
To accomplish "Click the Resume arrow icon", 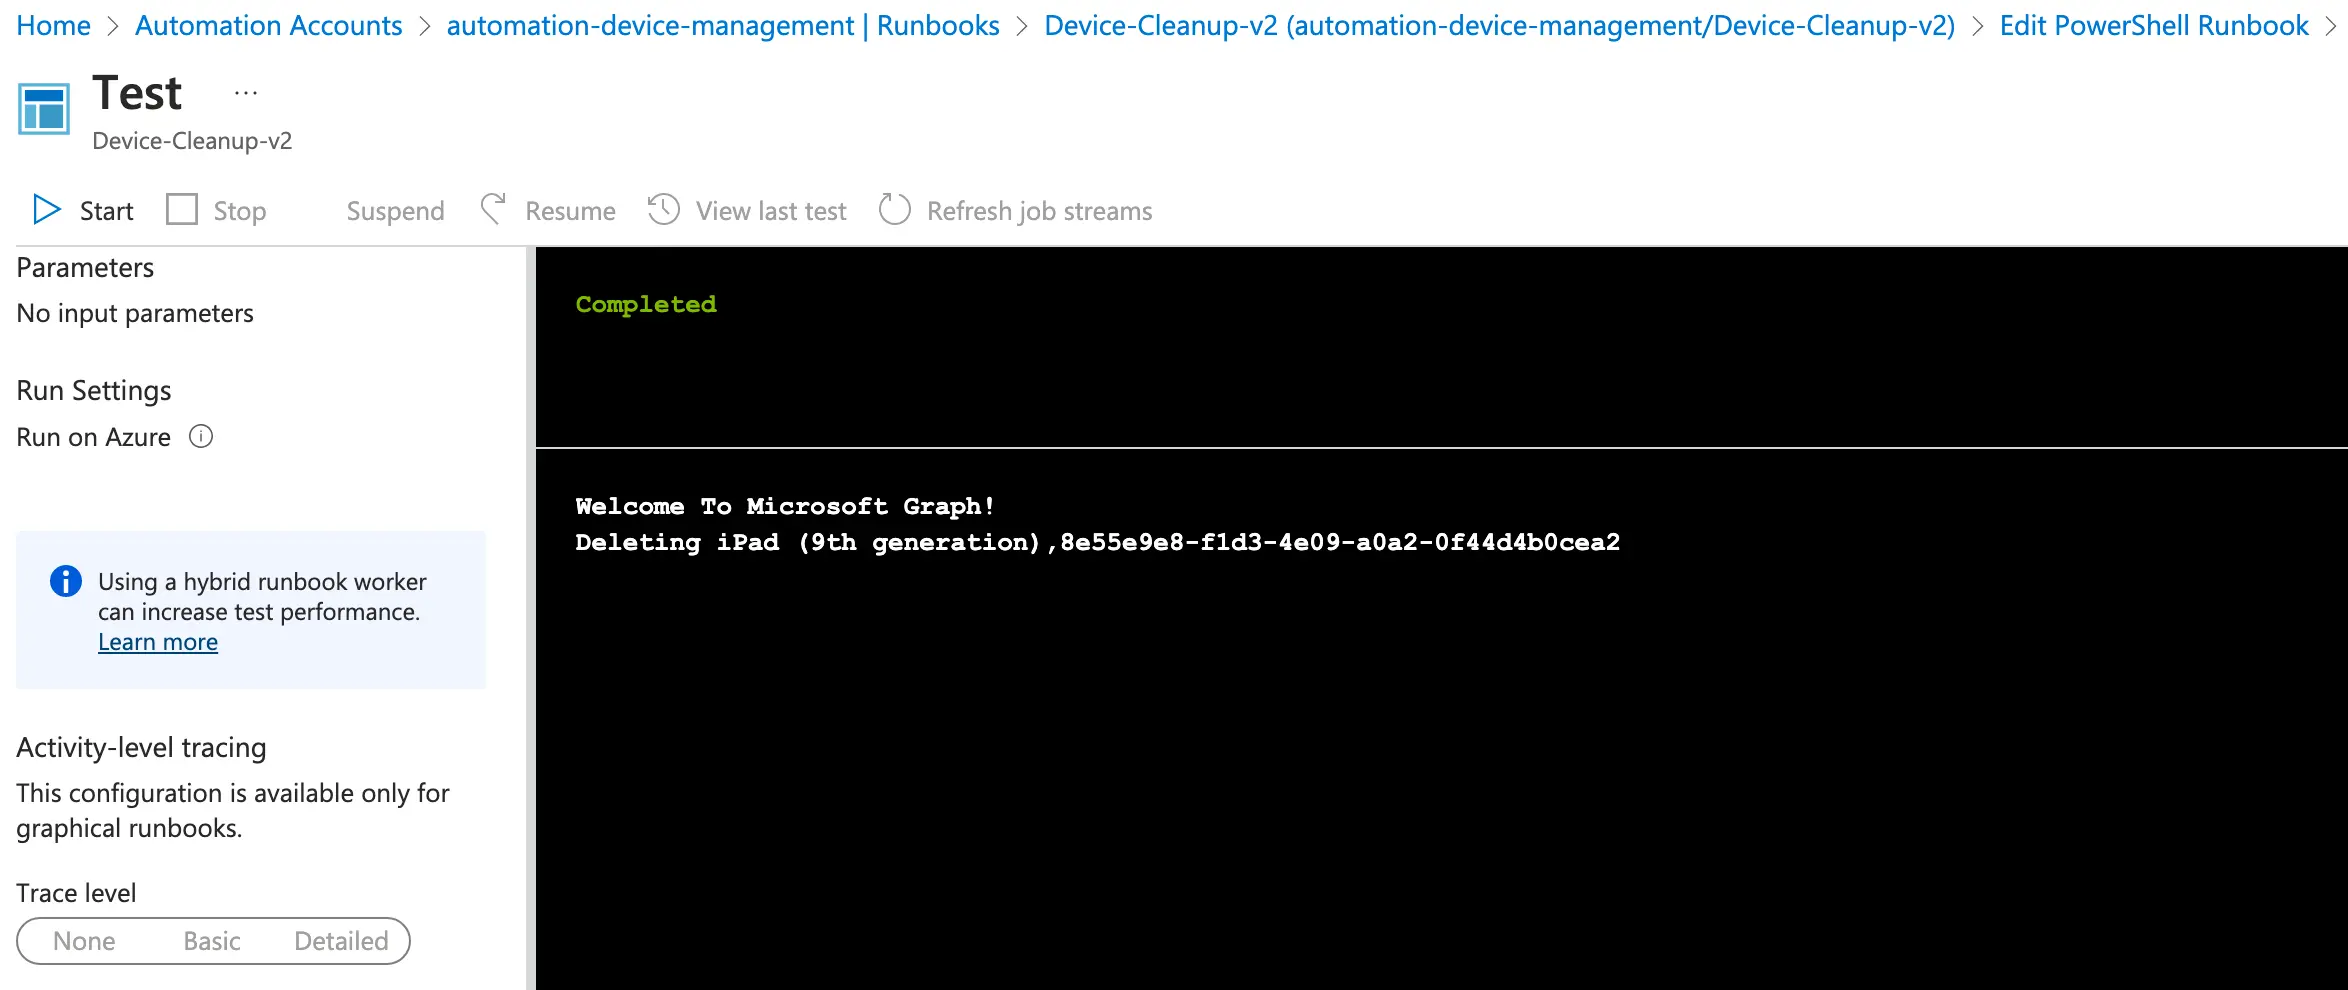I will [x=493, y=210].
